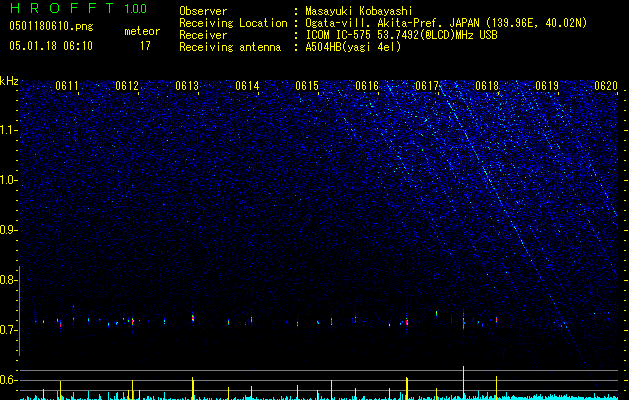Image resolution: width=629 pixels, height=400 pixels.
Task: Click the 0.9 kHz axis label
Action: (8, 230)
